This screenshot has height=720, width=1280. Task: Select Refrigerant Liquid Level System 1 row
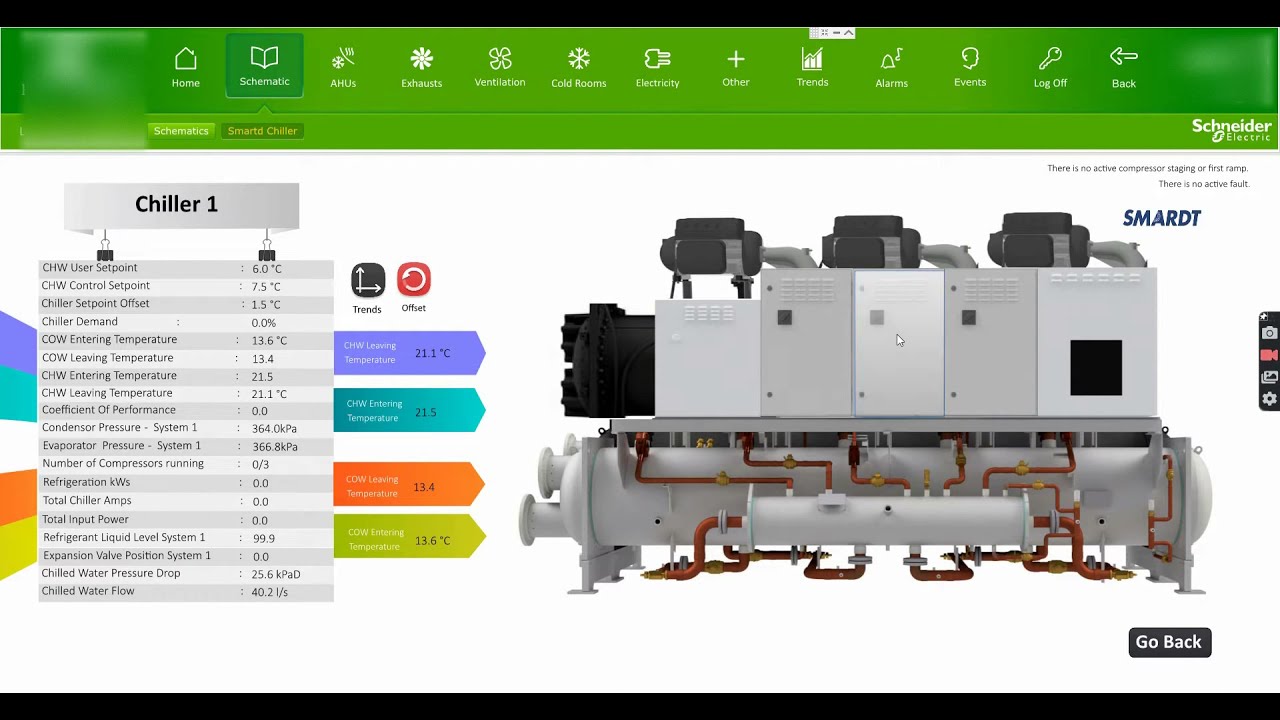[x=186, y=538]
